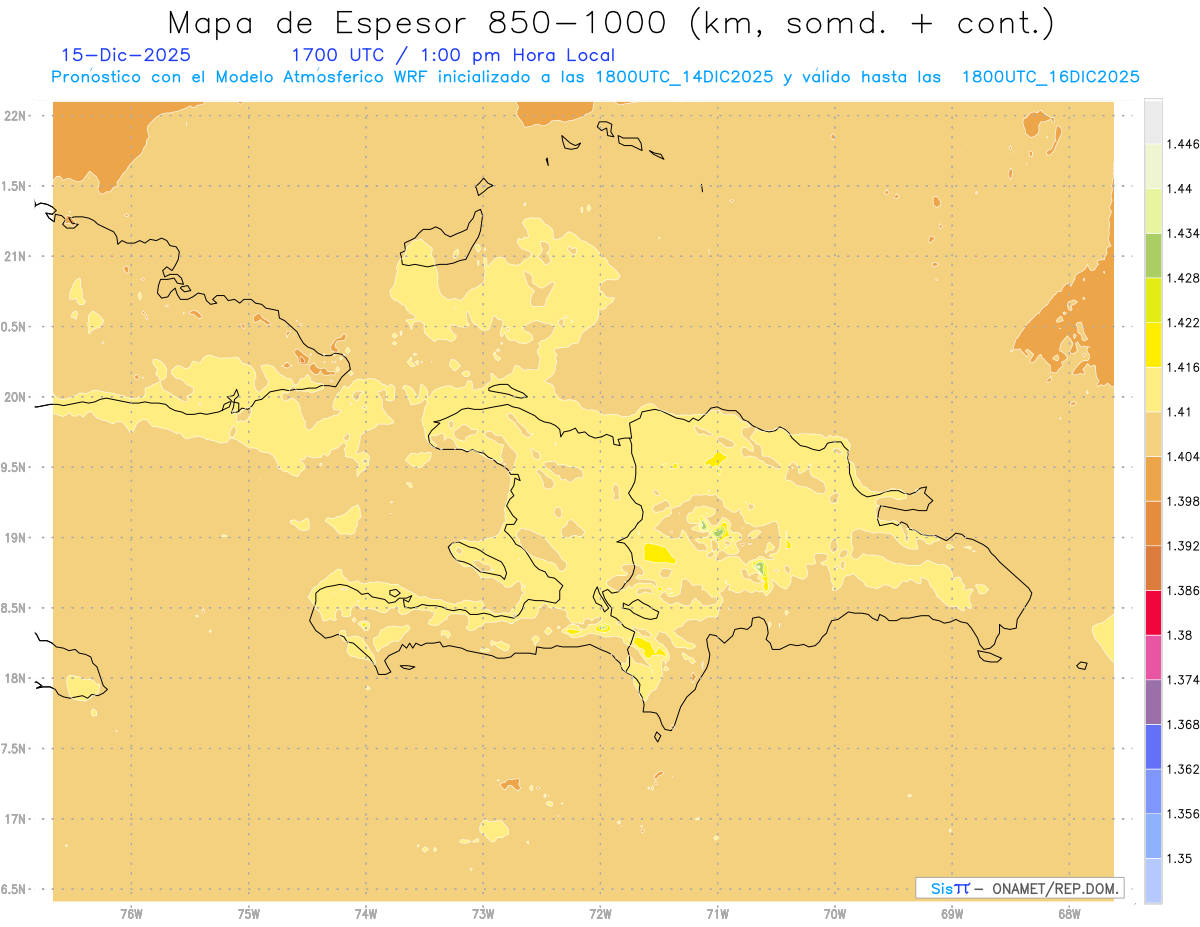Image resolution: width=1200 pixels, height=927 pixels.
Task: Click the colorbar value "1.44"
Action: [x=1178, y=189]
